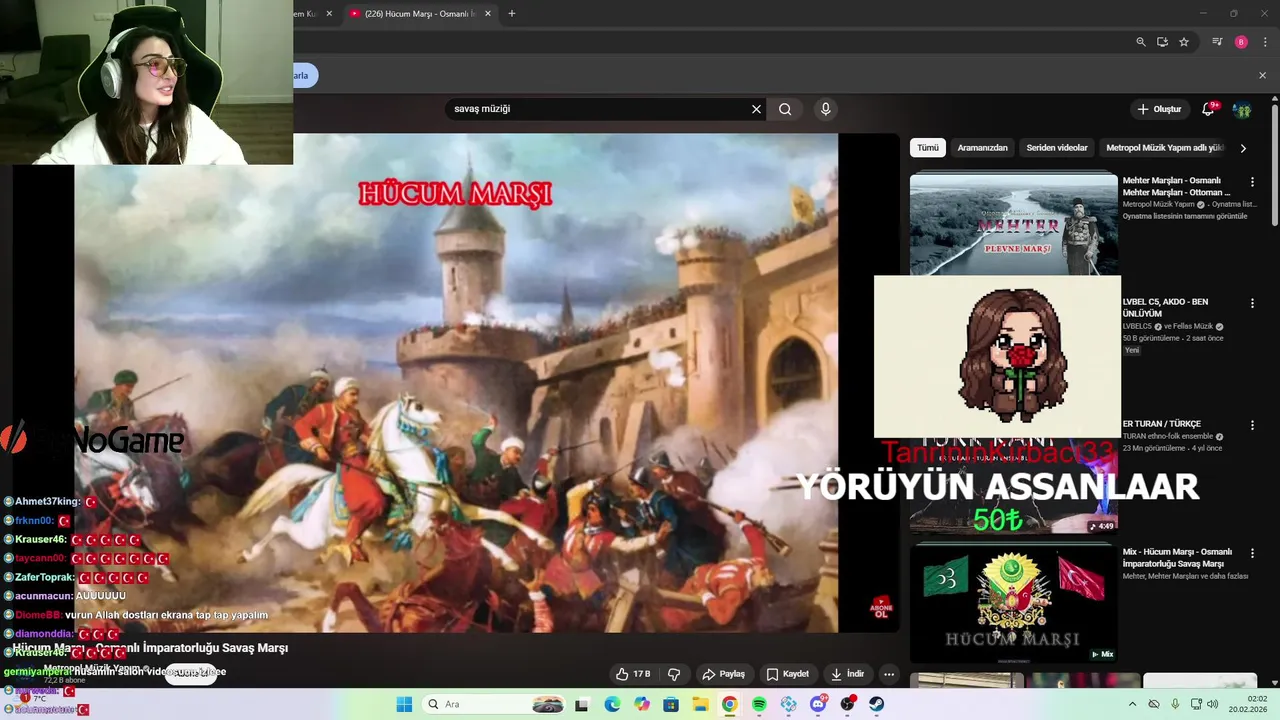
Task: Click the install app icon in address bar
Action: [x=1162, y=42]
